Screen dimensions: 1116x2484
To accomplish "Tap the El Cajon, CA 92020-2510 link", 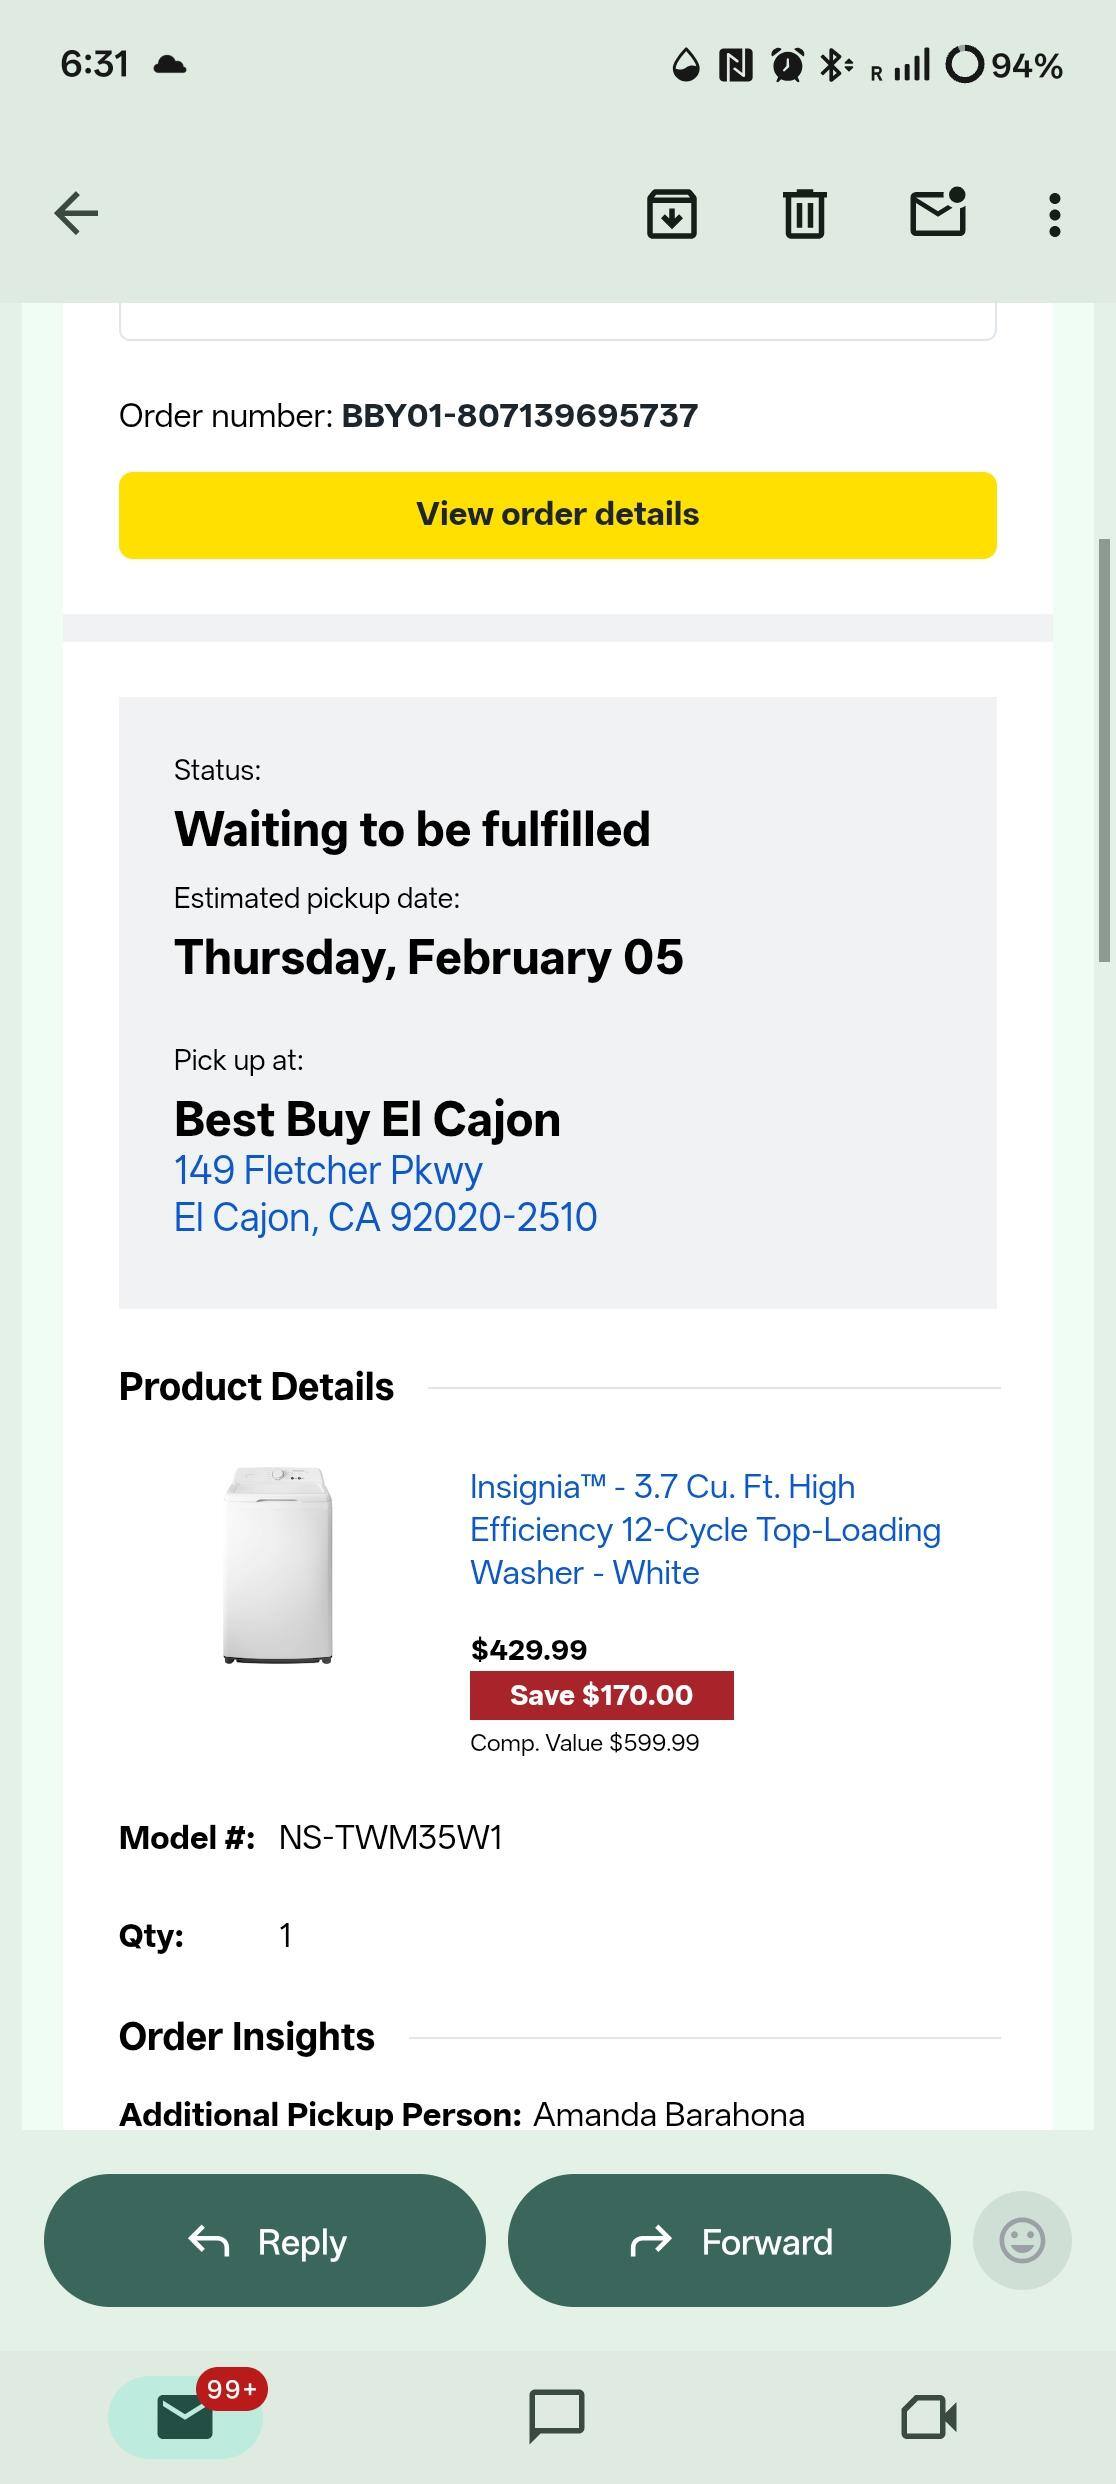I will tap(385, 1216).
